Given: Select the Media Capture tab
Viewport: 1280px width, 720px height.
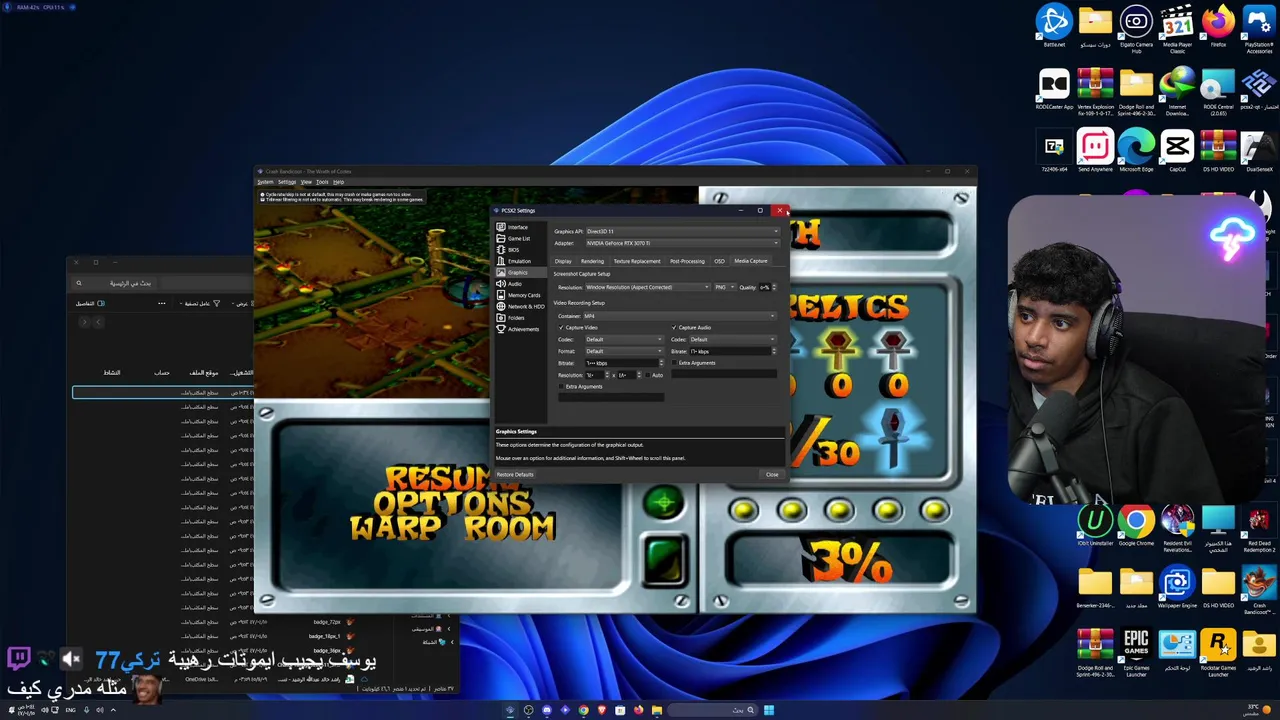Looking at the screenshot, I should coord(751,261).
